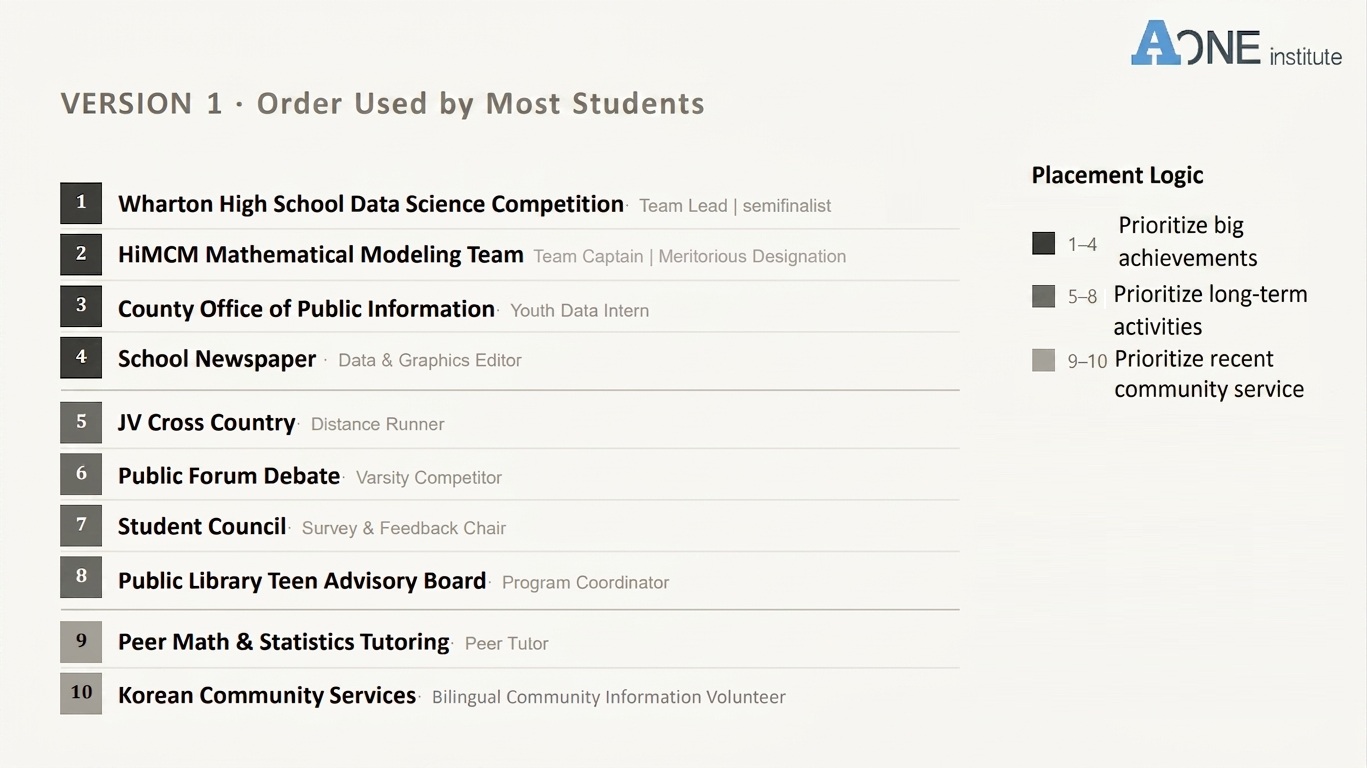Image resolution: width=1367 pixels, height=768 pixels.
Task: Select number 5 badge for JV Cross Country
Action: (81, 422)
